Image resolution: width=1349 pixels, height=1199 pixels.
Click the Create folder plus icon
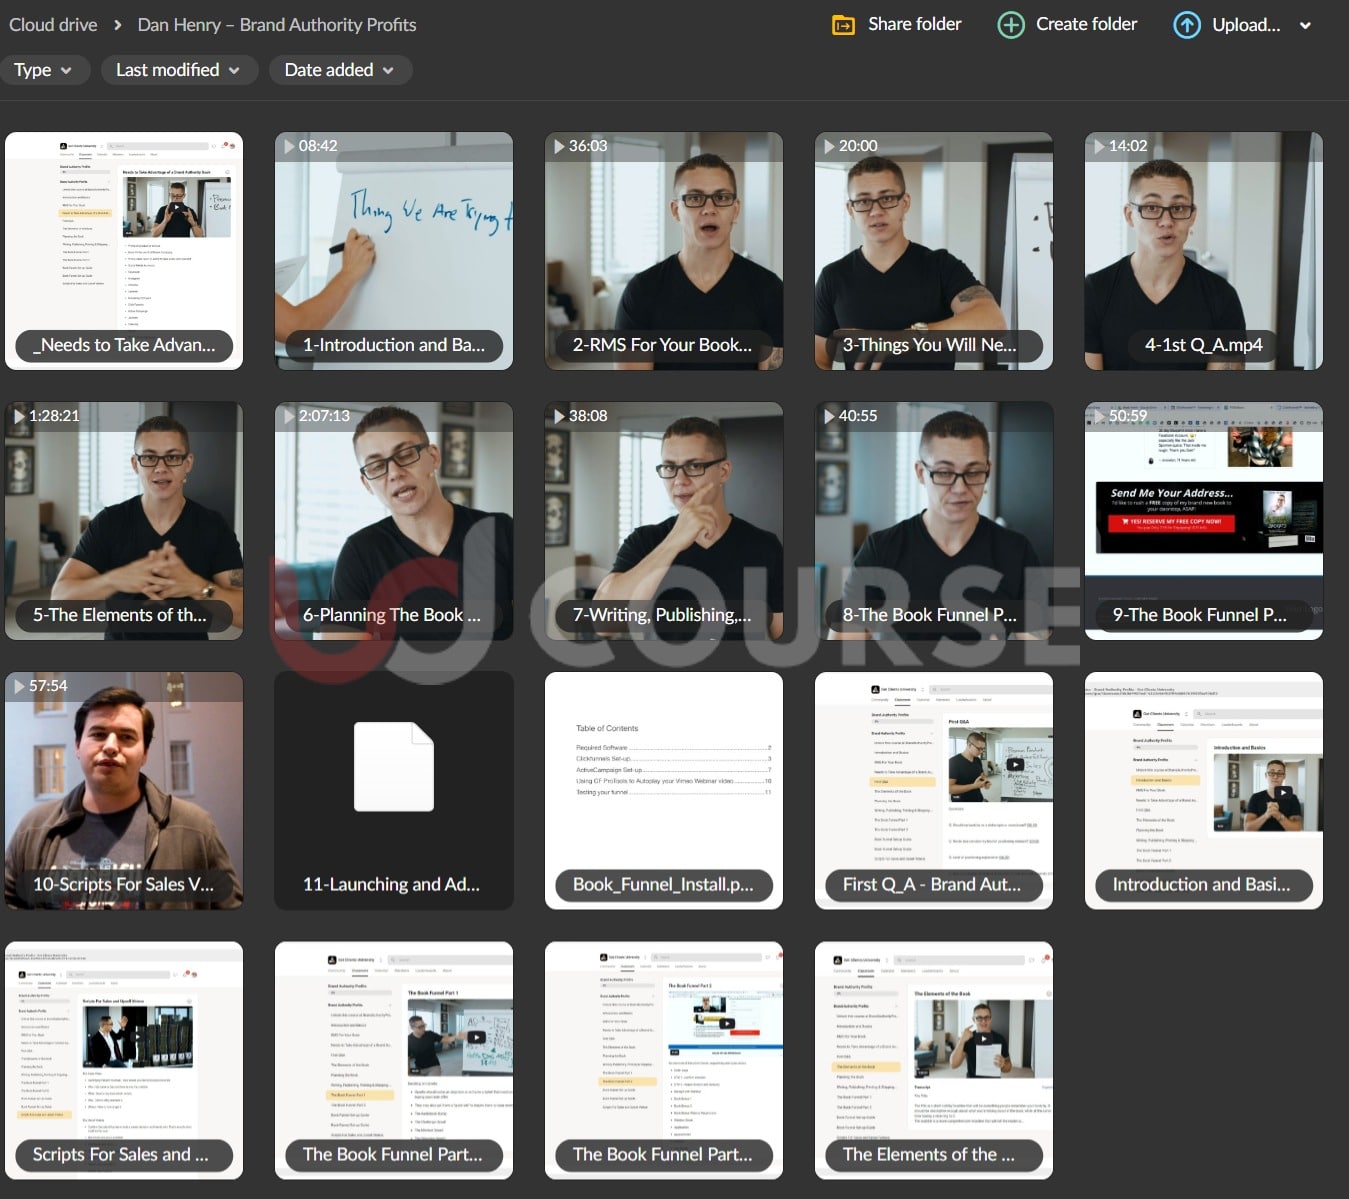point(1011,25)
